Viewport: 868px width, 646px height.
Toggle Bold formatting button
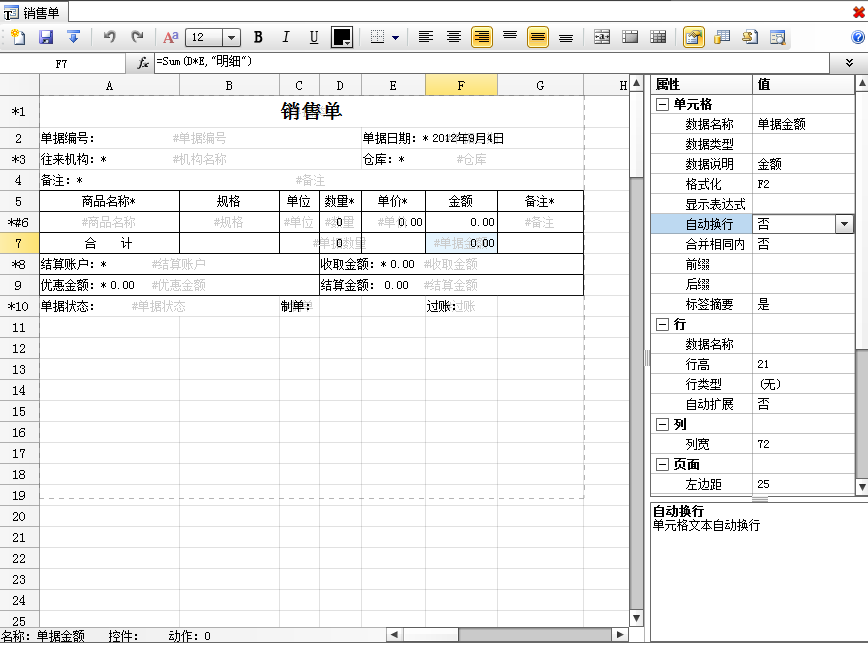coord(258,37)
